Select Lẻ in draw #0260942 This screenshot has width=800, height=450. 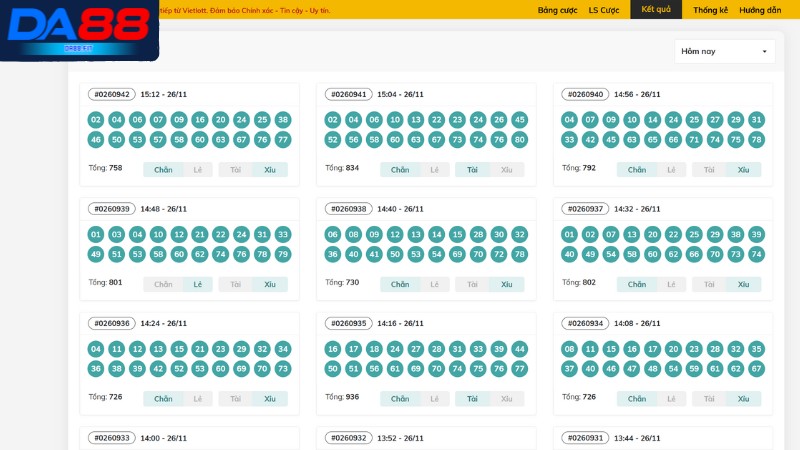click(x=197, y=170)
